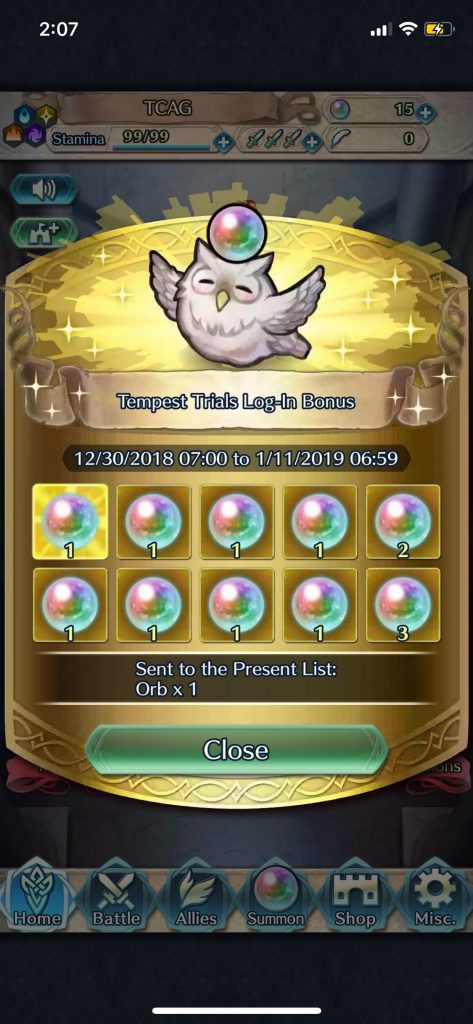This screenshot has height=1024, width=473.
Task: Tap the green Close button
Action: (236, 749)
